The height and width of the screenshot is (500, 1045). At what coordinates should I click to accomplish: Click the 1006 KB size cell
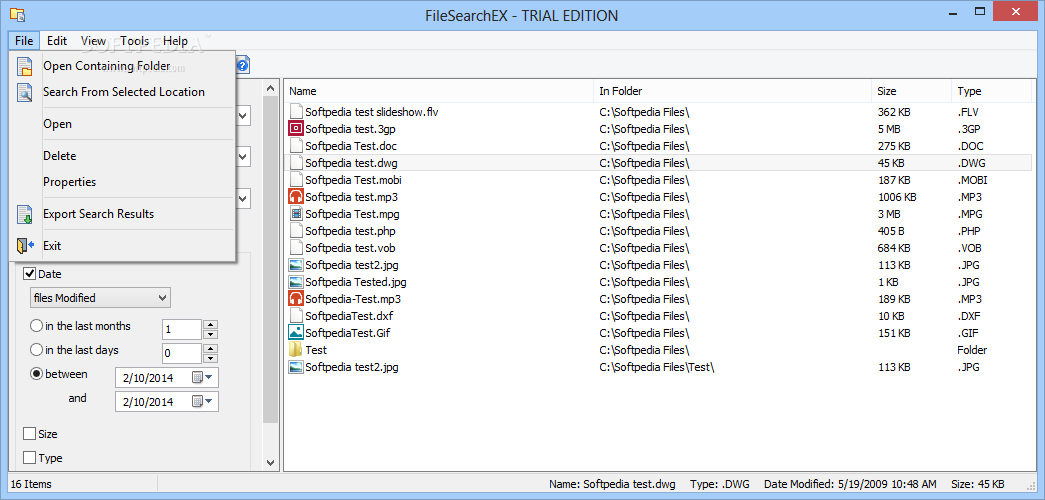tap(897, 197)
